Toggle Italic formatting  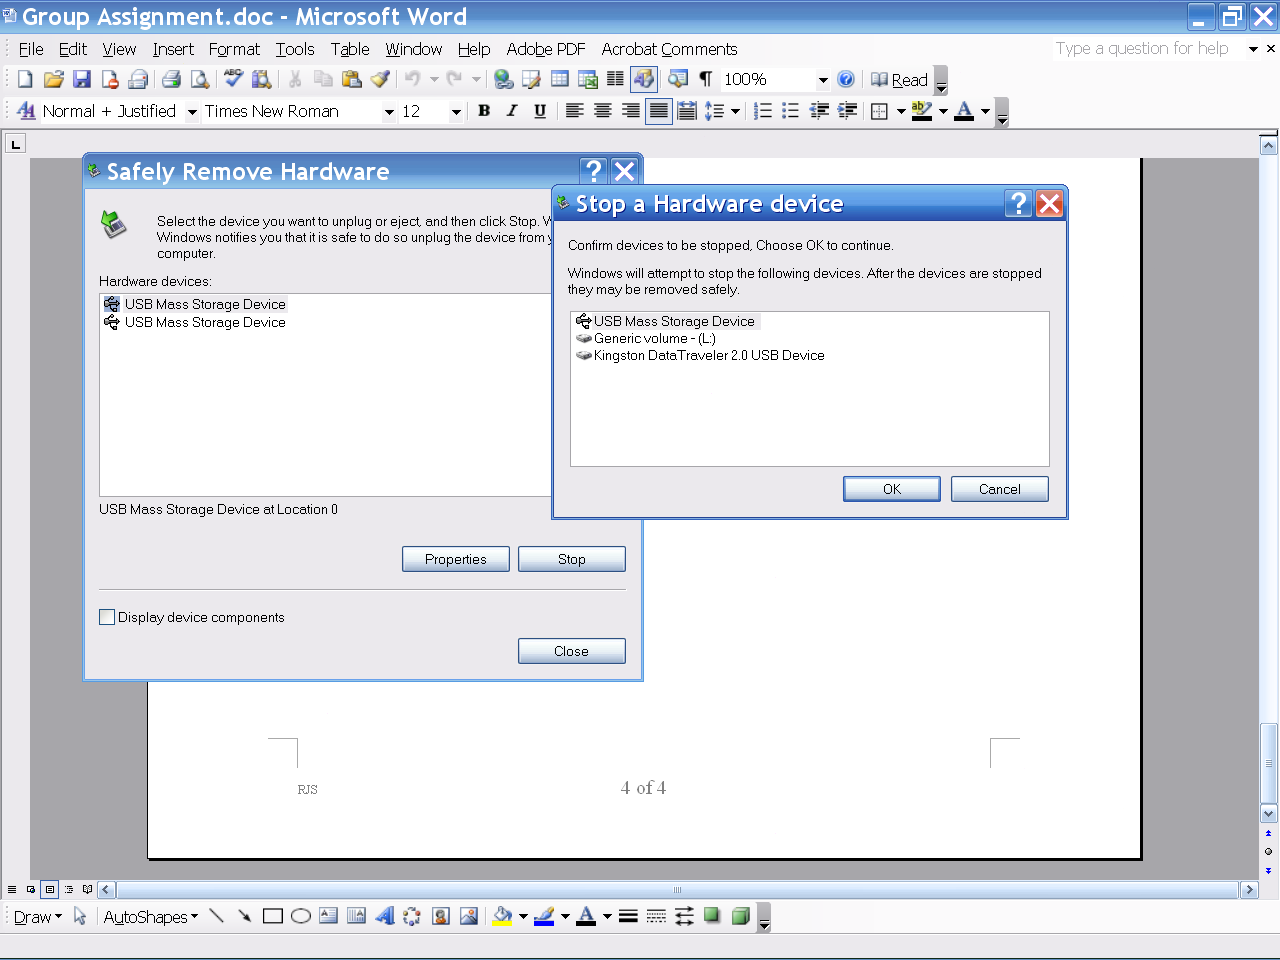[512, 111]
